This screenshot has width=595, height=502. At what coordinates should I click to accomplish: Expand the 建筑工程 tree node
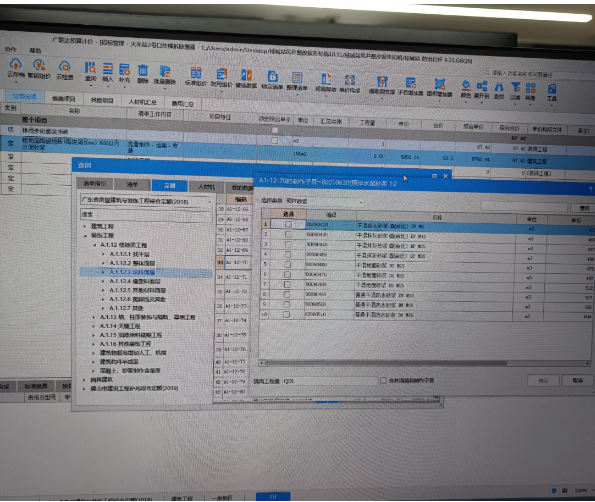click(85, 226)
